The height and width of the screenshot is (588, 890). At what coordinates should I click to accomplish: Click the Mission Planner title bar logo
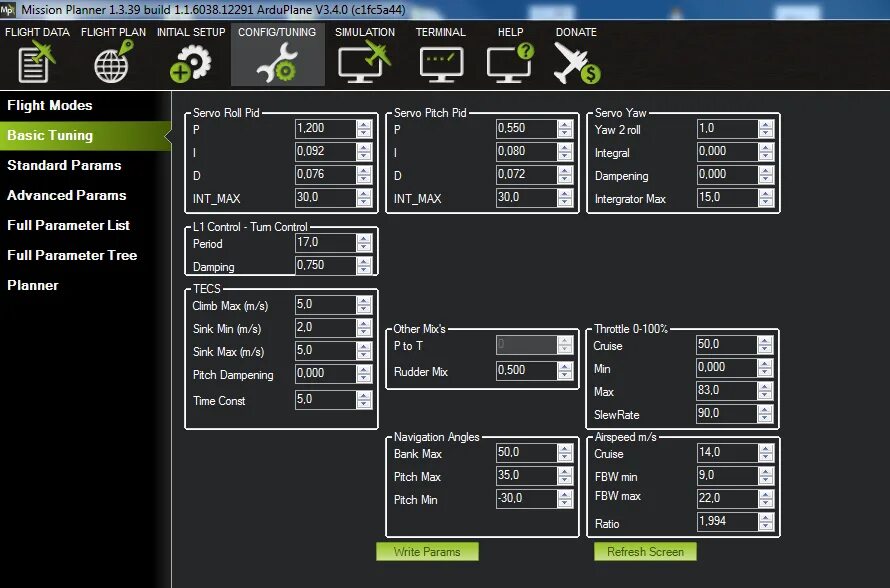point(8,9)
